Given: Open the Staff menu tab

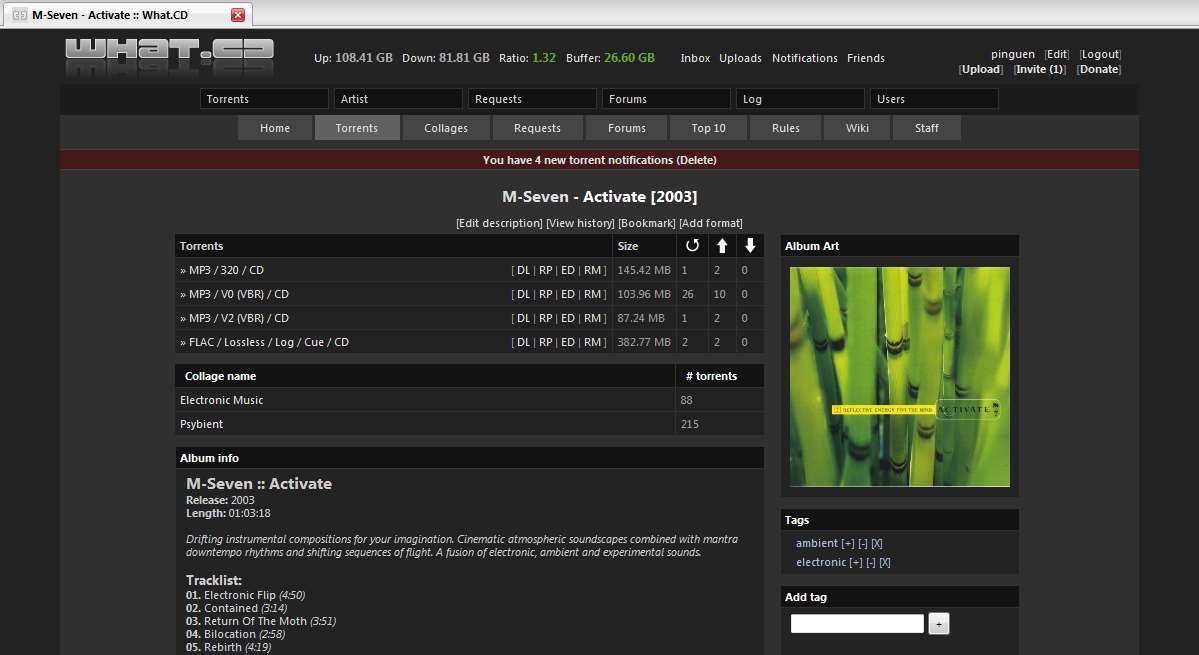Looking at the screenshot, I should click(x=927, y=128).
